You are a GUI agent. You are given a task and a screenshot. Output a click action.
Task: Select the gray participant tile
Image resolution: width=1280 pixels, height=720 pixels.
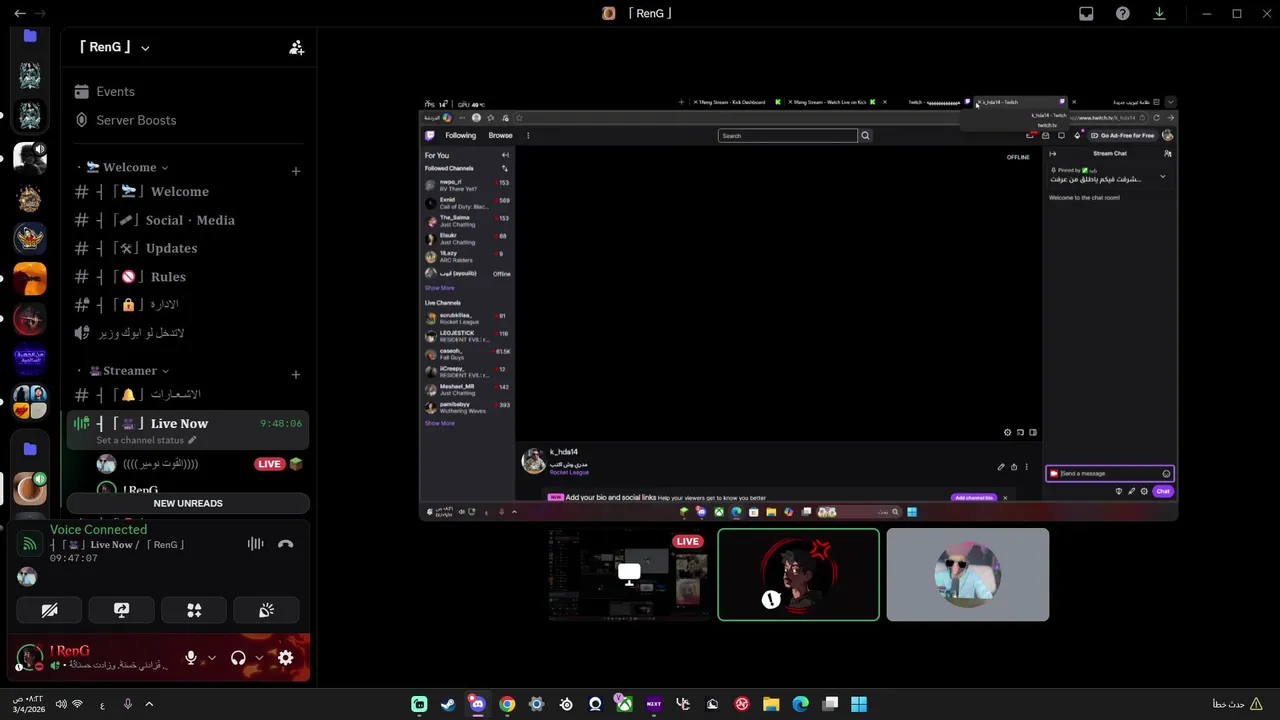coord(968,575)
